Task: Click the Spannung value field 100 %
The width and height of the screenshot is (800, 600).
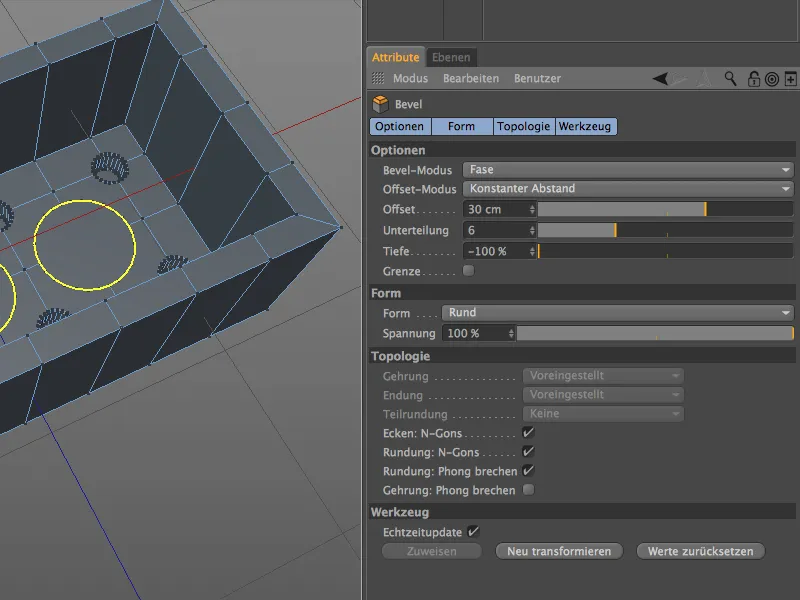Action: [x=474, y=334]
